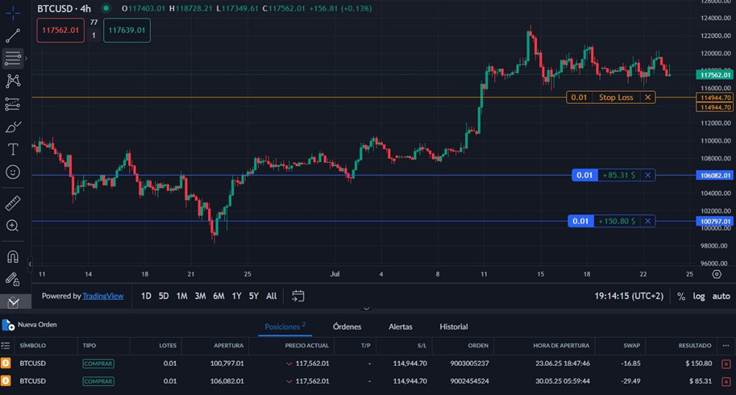Select the ruler measure tool
736x395 pixels.
point(13,203)
